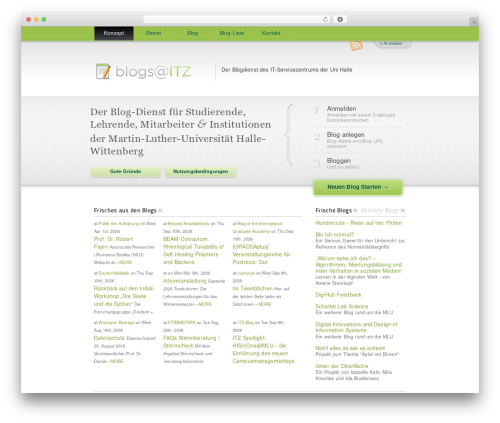Click Neuen Blog Starten button

[x=358, y=187]
